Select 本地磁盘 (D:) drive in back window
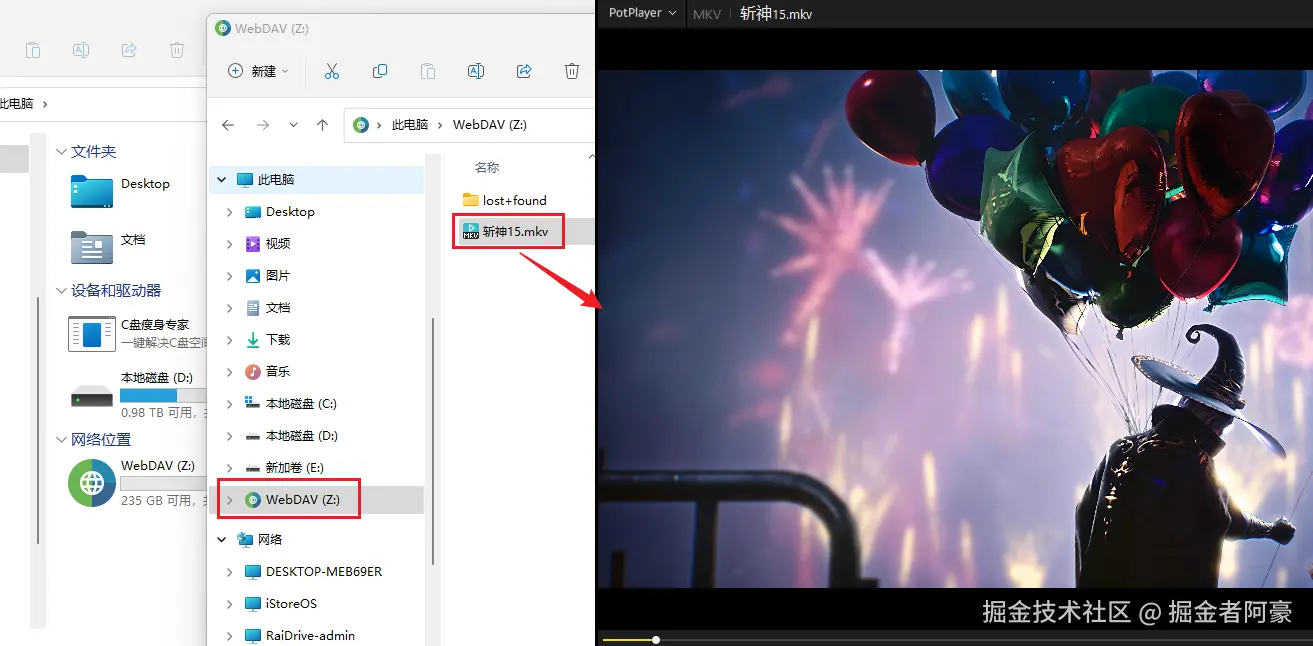 pyautogui.click(x=136, y=395)
